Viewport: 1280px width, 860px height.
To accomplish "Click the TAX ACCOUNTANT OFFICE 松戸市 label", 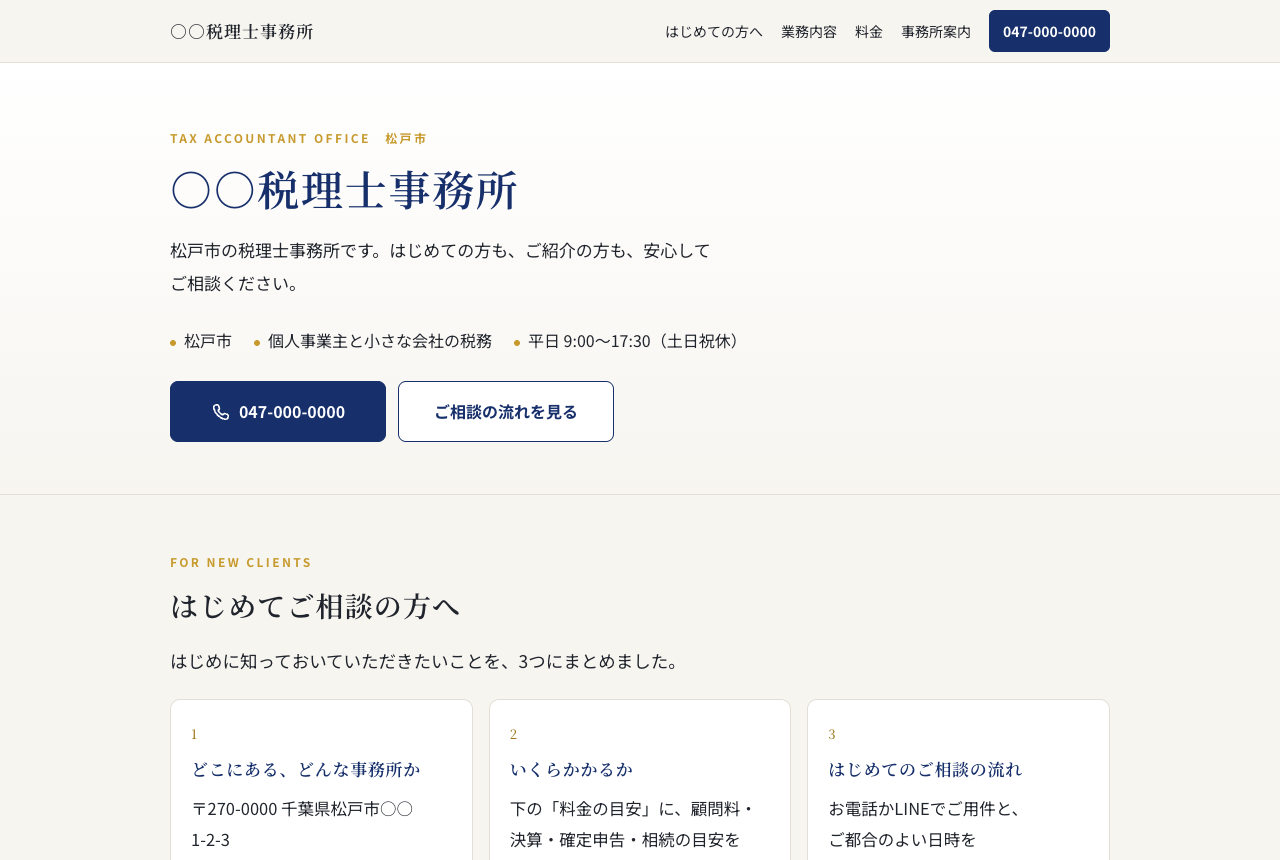I will point(298,138).
